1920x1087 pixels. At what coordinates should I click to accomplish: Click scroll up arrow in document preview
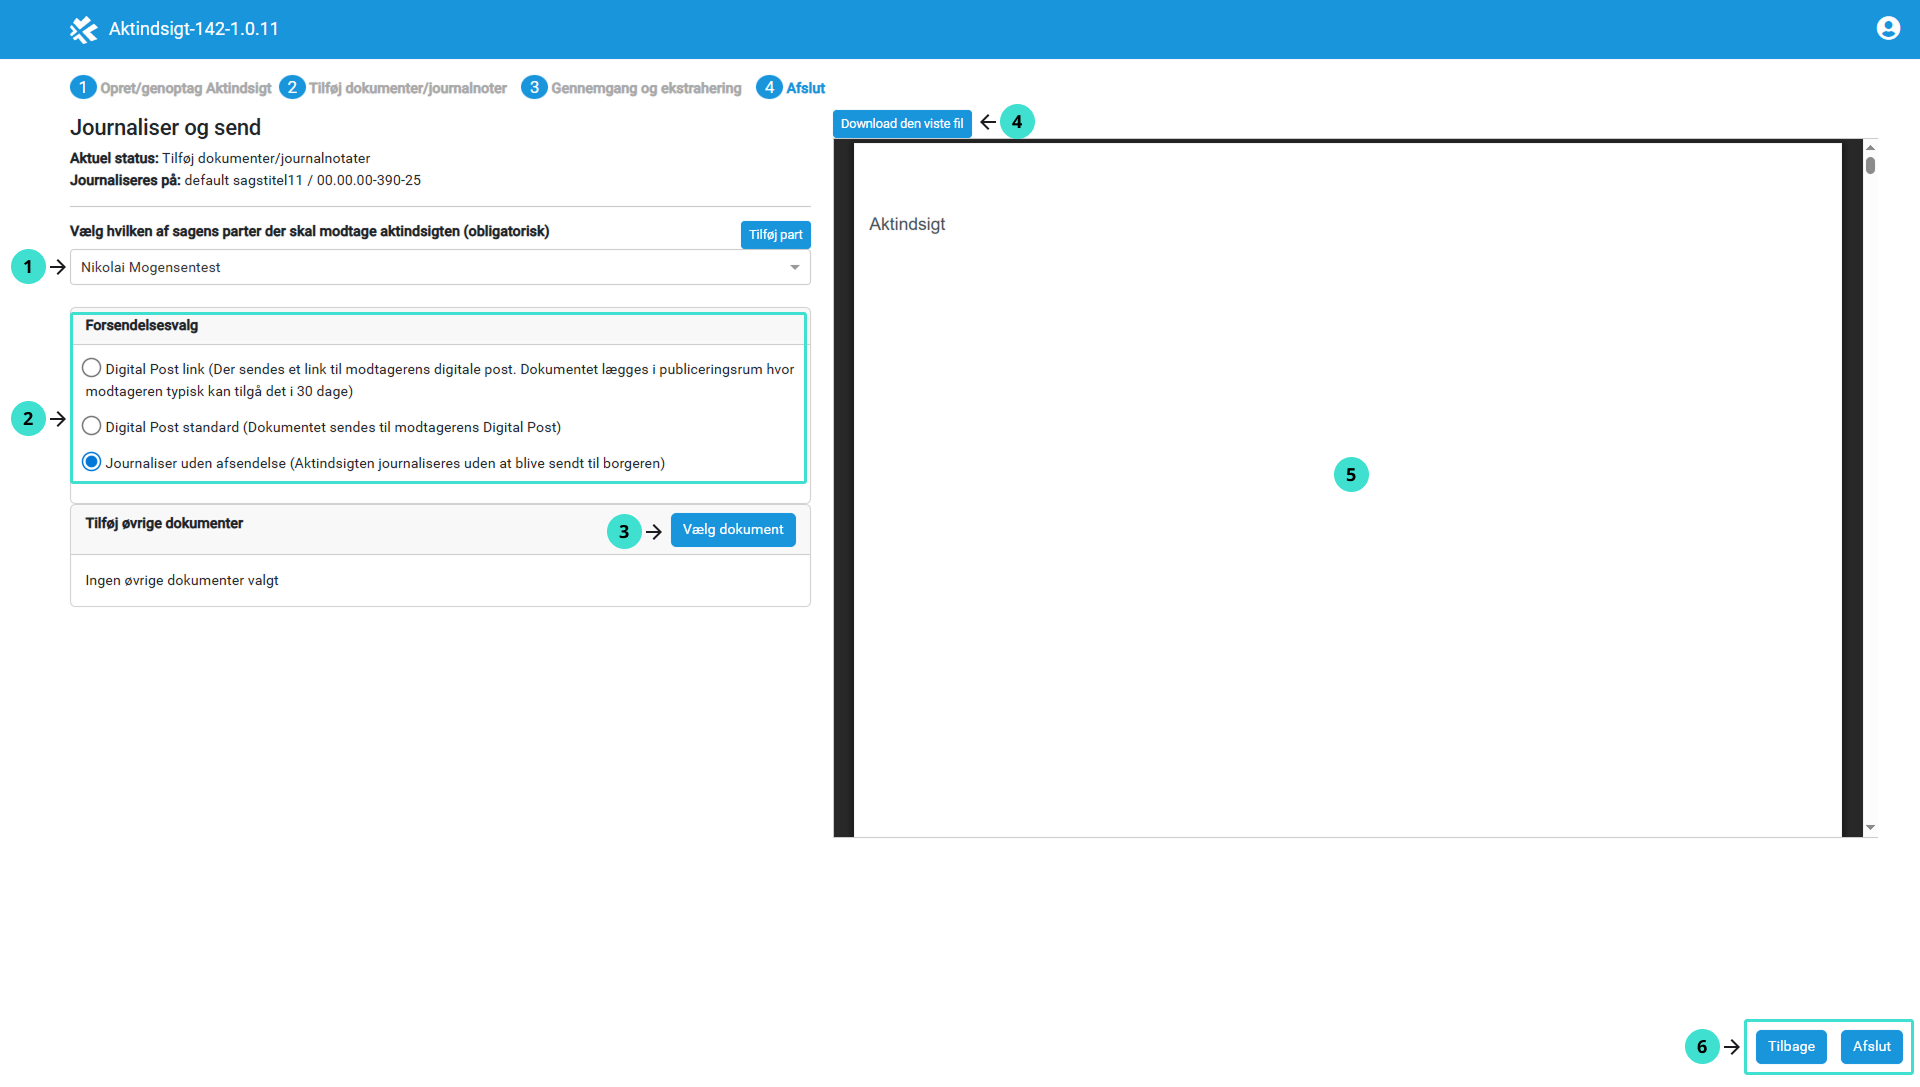click(x=1870, y=147)
